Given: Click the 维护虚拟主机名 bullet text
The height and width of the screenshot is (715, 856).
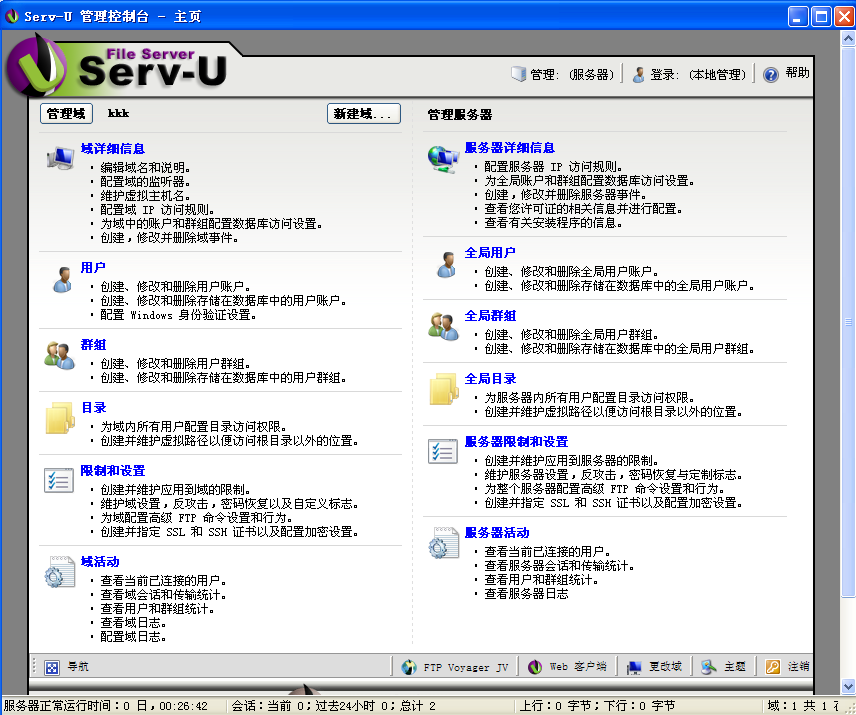Looking at the screenshot, I should (x=145, y=195).
